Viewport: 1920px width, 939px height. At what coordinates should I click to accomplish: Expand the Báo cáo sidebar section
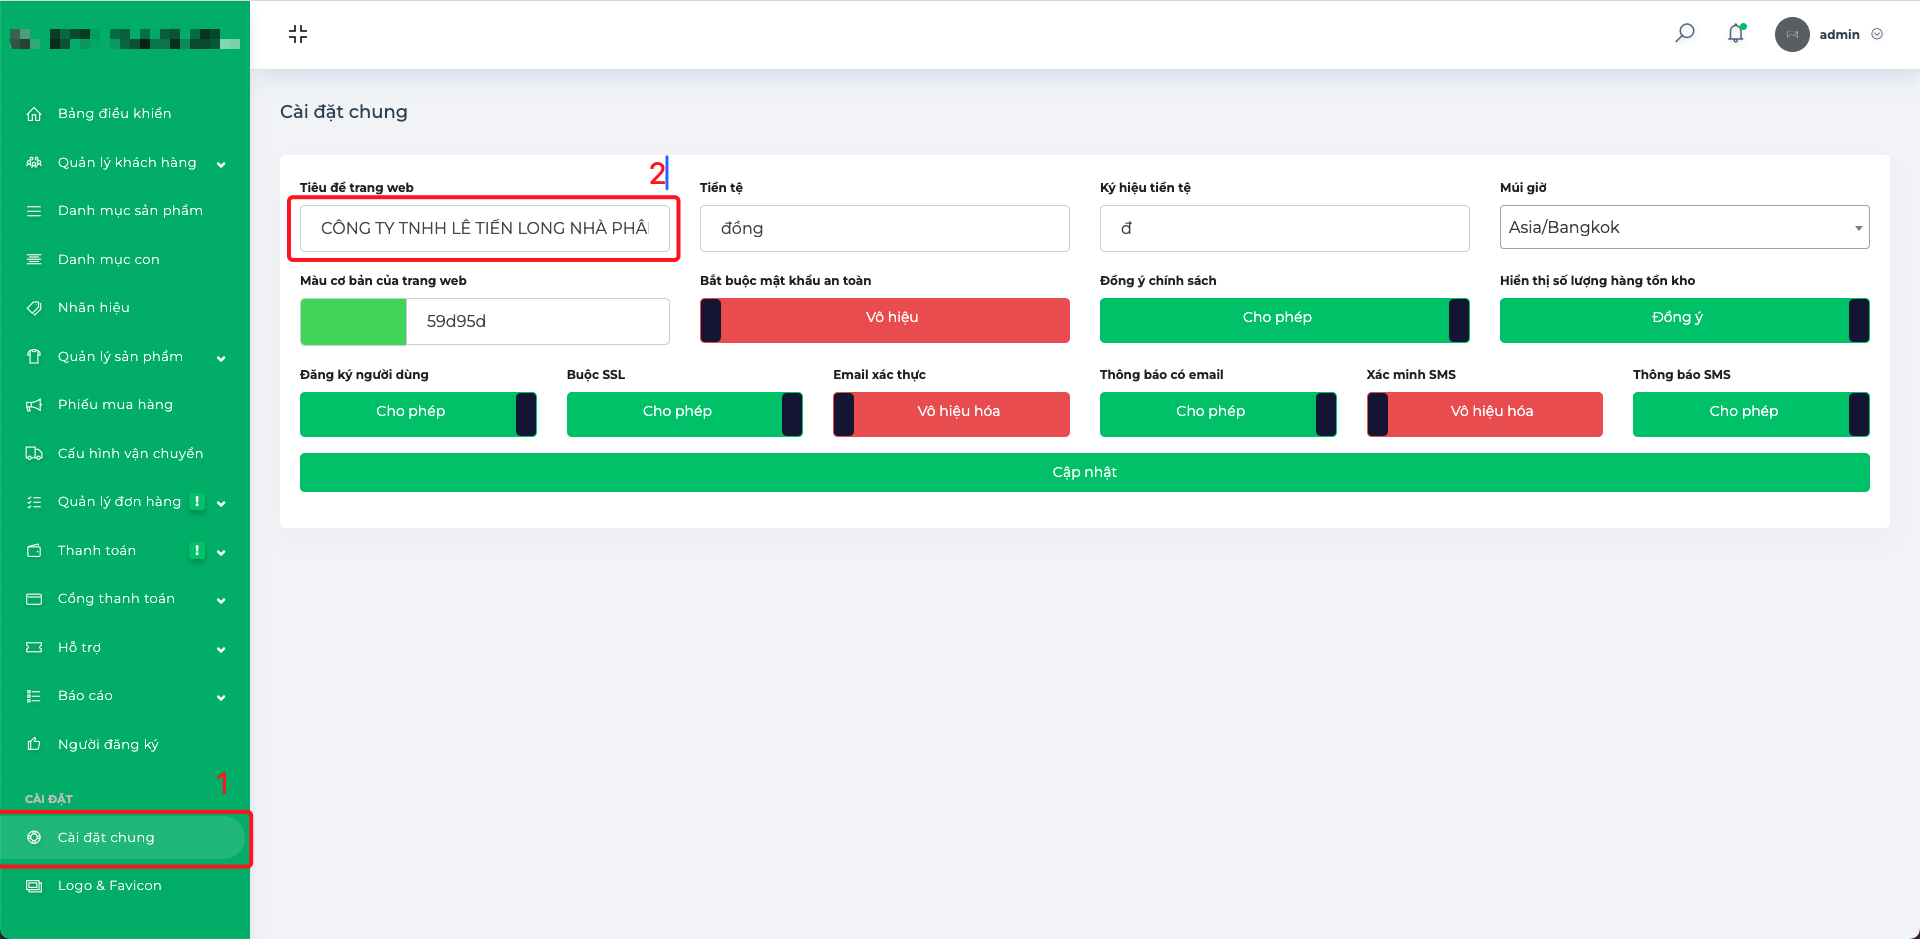pos(125,696)
